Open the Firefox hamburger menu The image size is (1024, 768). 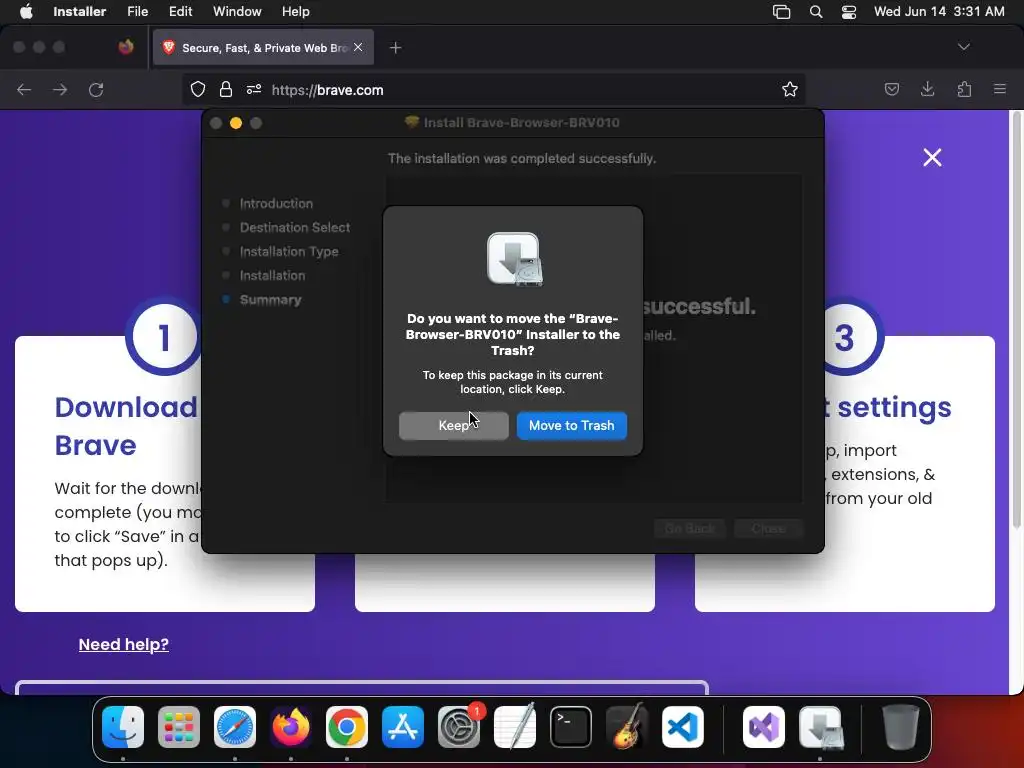[x=1000, y=89]
